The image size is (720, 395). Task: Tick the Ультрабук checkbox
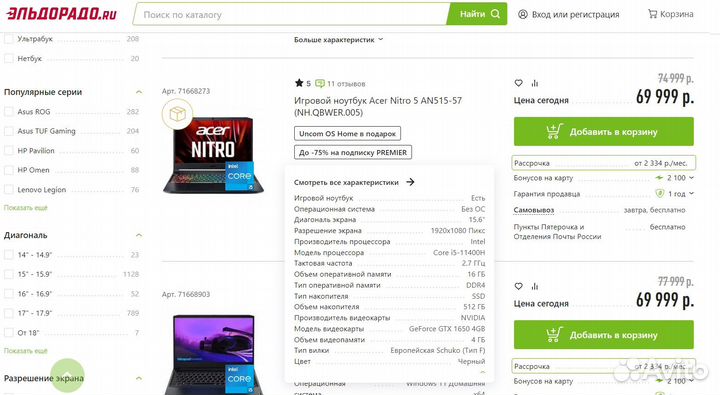click(8, 39)
